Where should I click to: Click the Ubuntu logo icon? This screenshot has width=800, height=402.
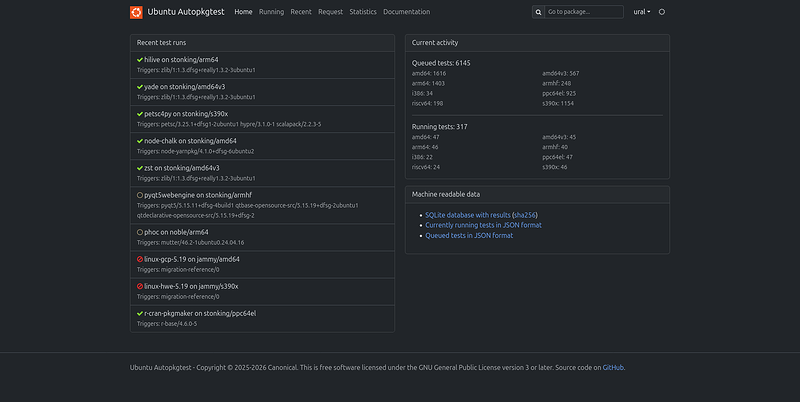[x=136, y=12]
